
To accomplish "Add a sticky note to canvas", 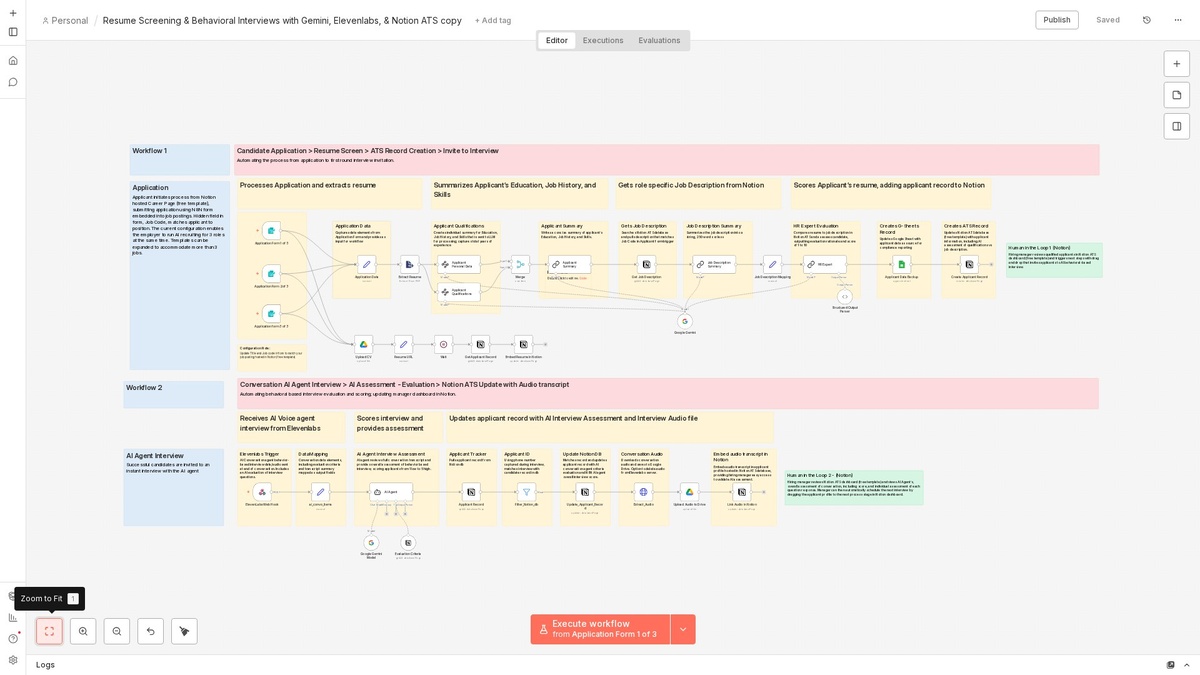I will [1176, 95].
